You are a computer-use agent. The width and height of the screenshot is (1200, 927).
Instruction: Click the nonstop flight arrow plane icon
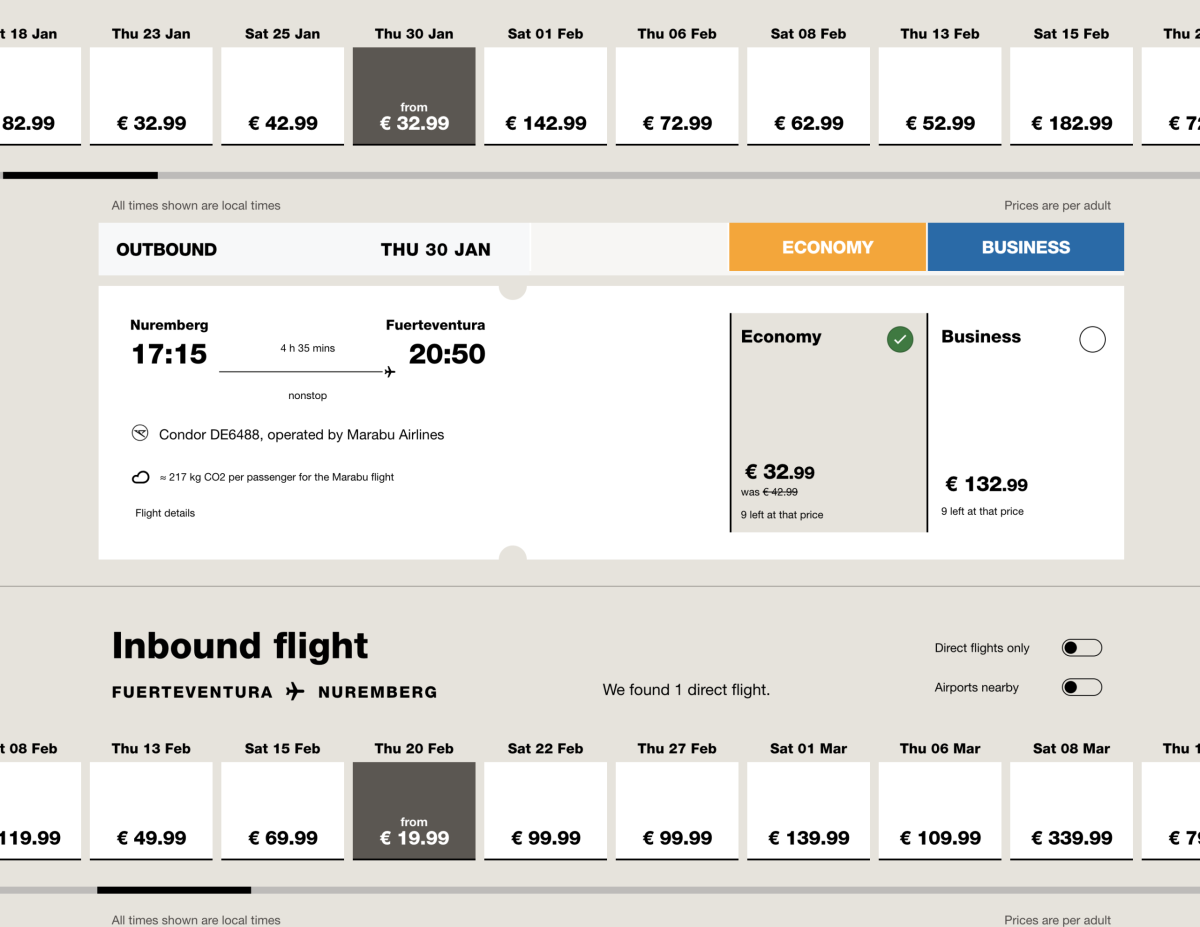(x=389, y=372)
